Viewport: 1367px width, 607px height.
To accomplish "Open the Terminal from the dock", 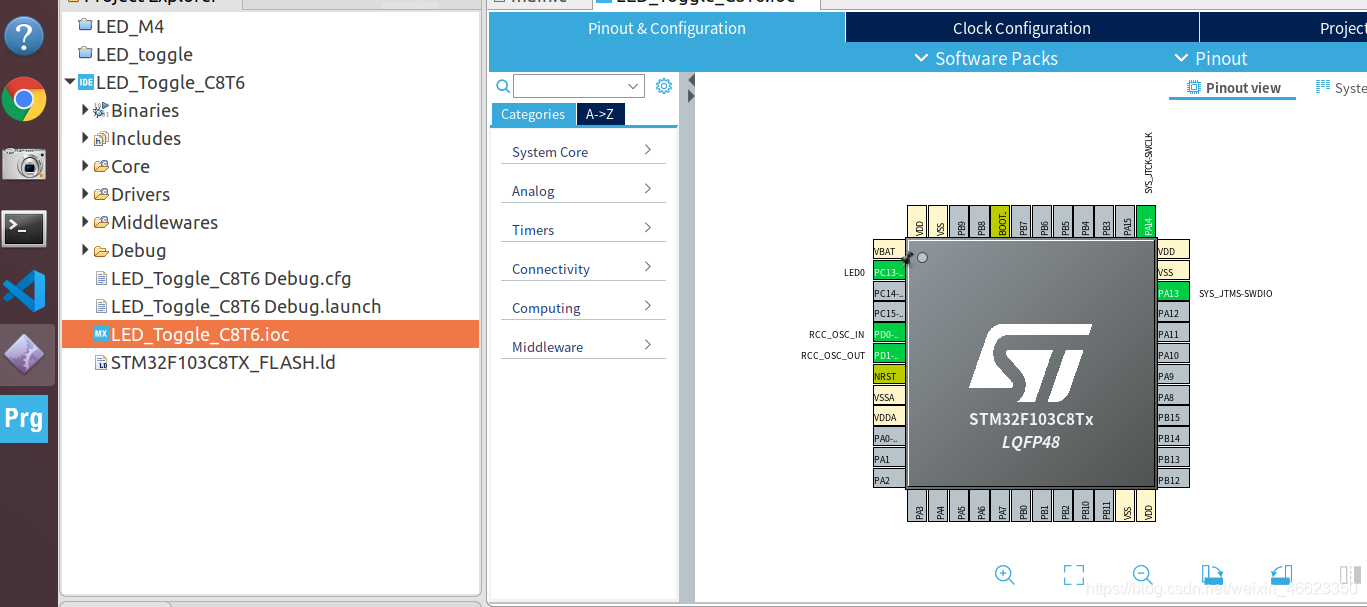I will pyautogui.click(x=24, y=229).
